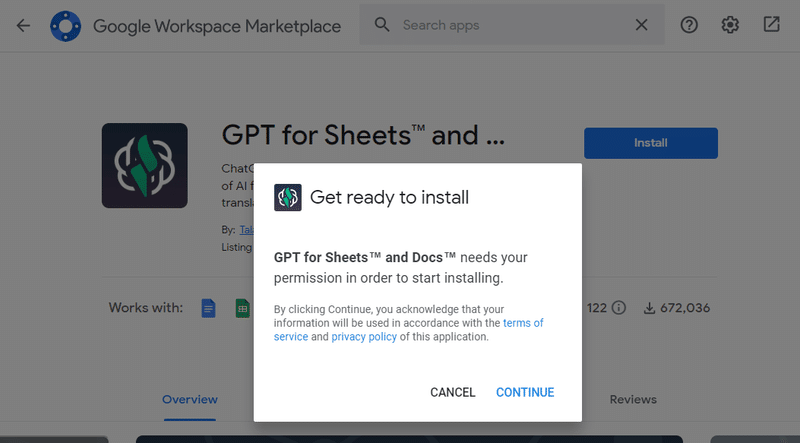Open marketplace in new window icon
This screenshot has width=800, height=443.
pos(771,24)
